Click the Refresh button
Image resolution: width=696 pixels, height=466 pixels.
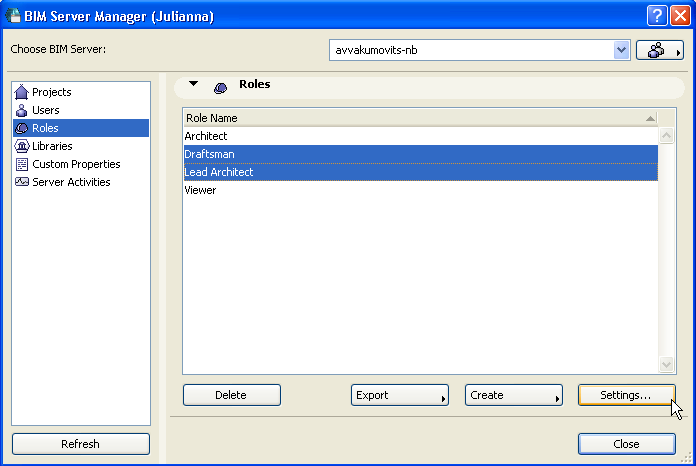(x=81, y=444)
